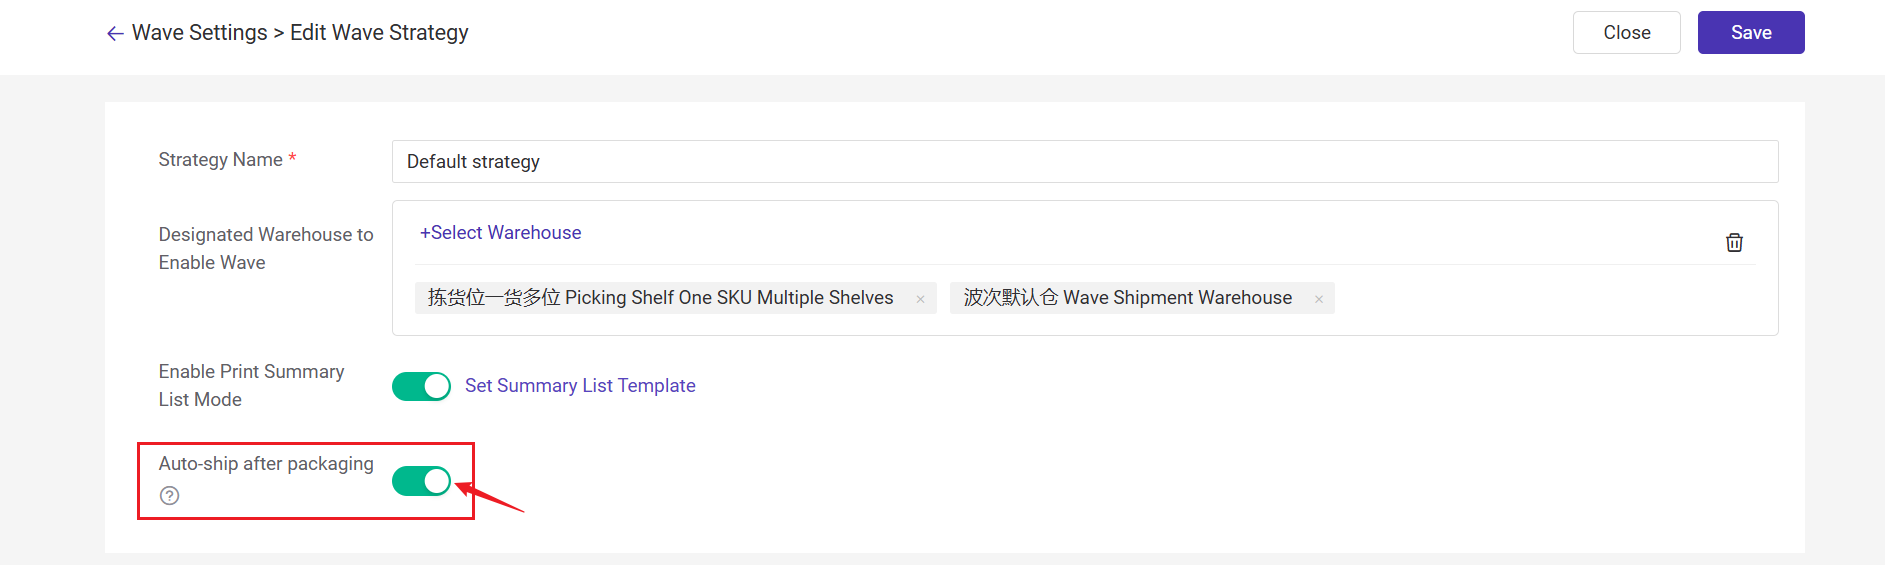
Task: Click the Designated Warehouse to Enable Wave label
Action: [x=265, y=248]
